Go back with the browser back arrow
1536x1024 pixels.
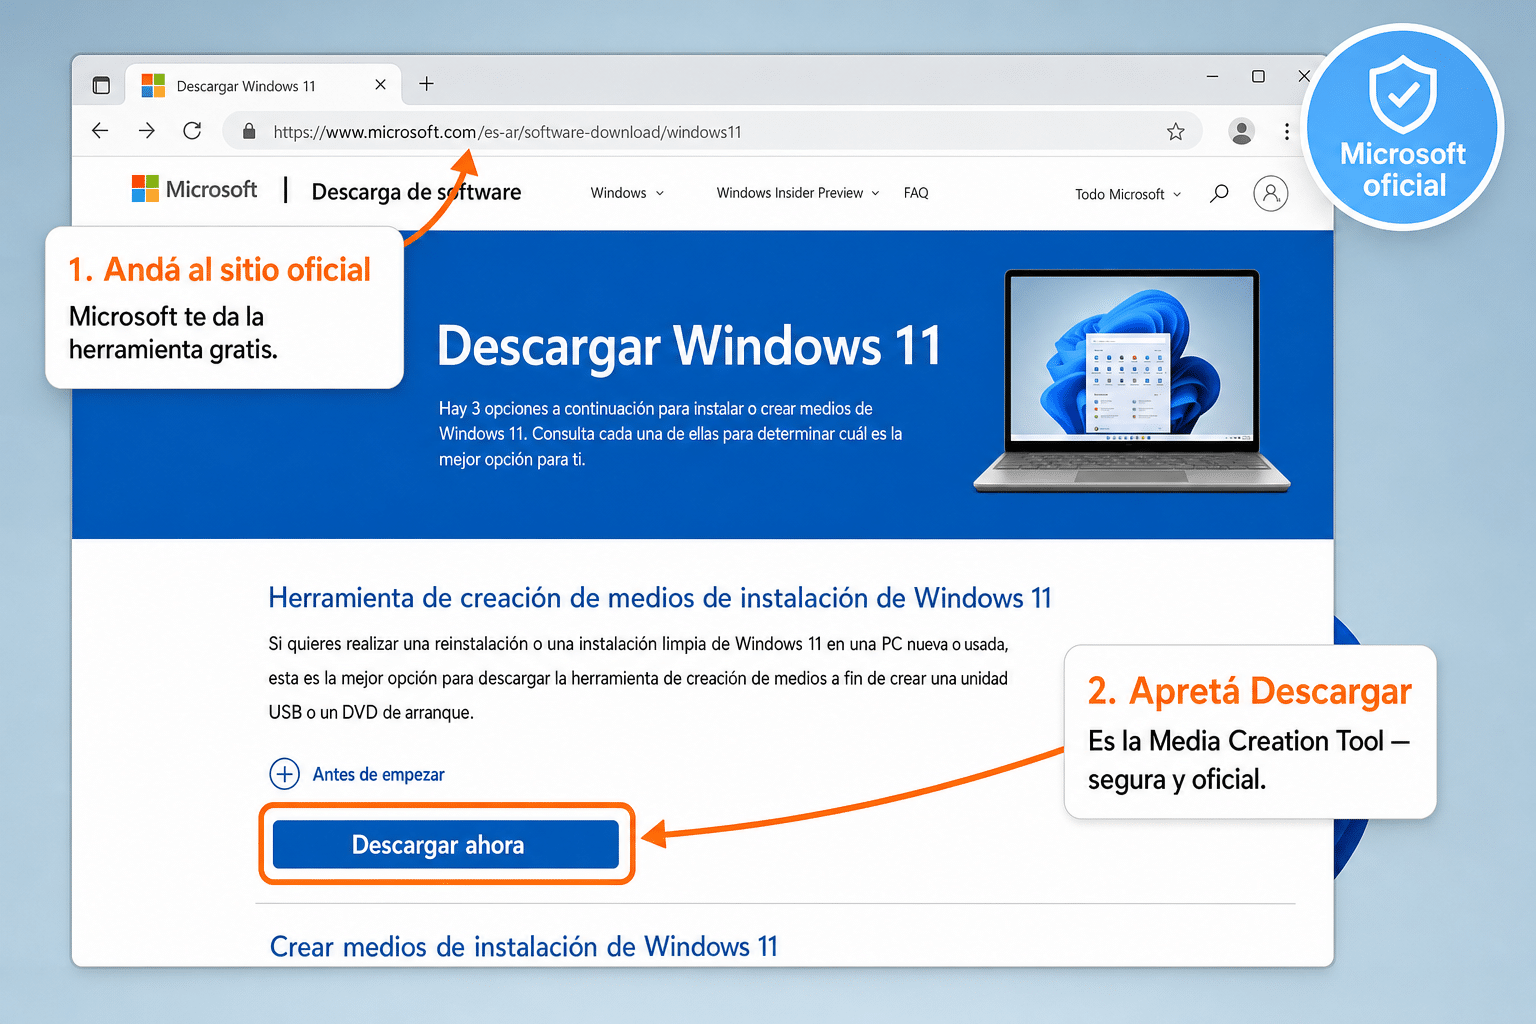pyautogui.click(x=100, y=131)
